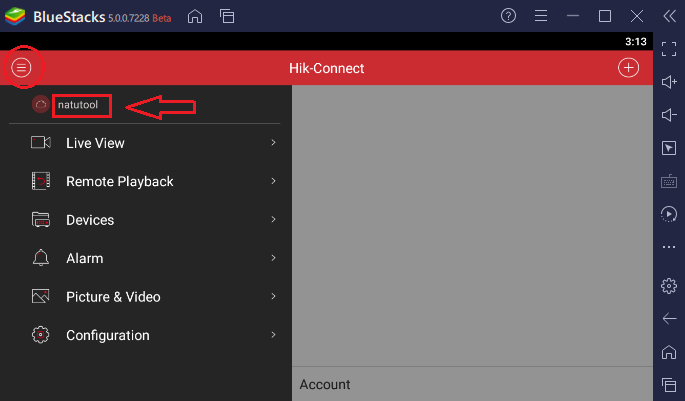Open the Configuration menu item
Viewport: 685px width, 401px height.
point(144,335)
